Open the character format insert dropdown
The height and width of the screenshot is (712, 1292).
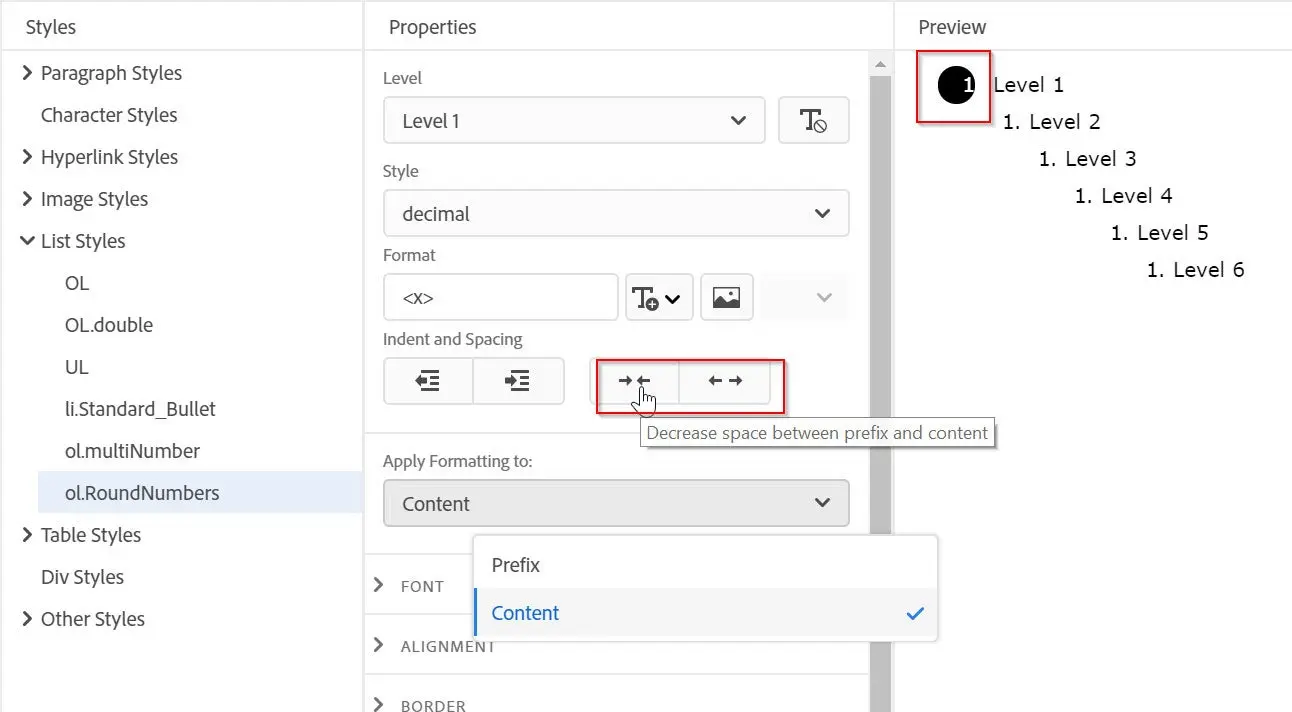[658, 297]
